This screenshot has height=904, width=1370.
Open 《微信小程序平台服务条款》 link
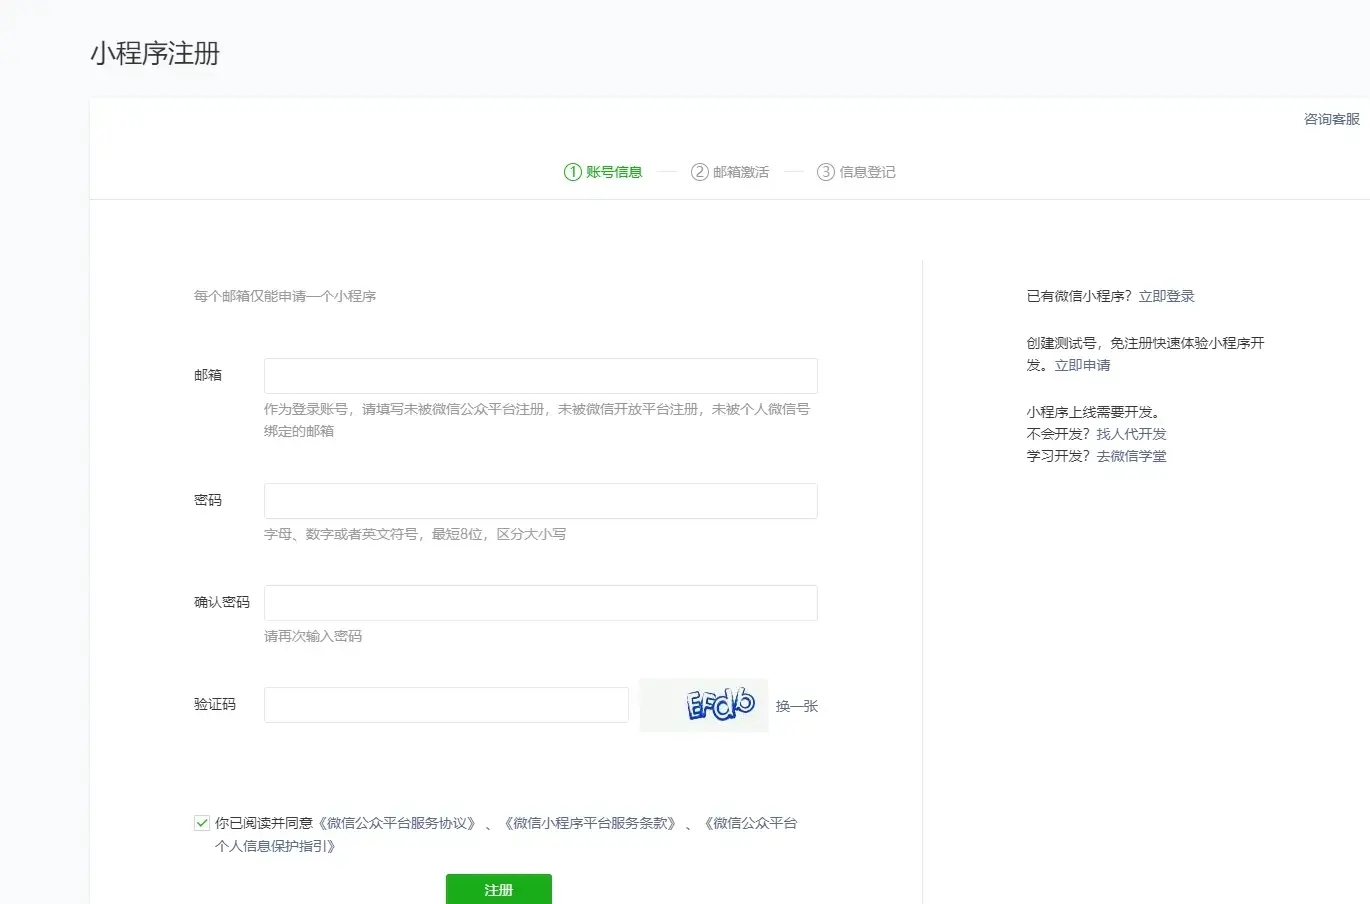(x=591, y=823)
